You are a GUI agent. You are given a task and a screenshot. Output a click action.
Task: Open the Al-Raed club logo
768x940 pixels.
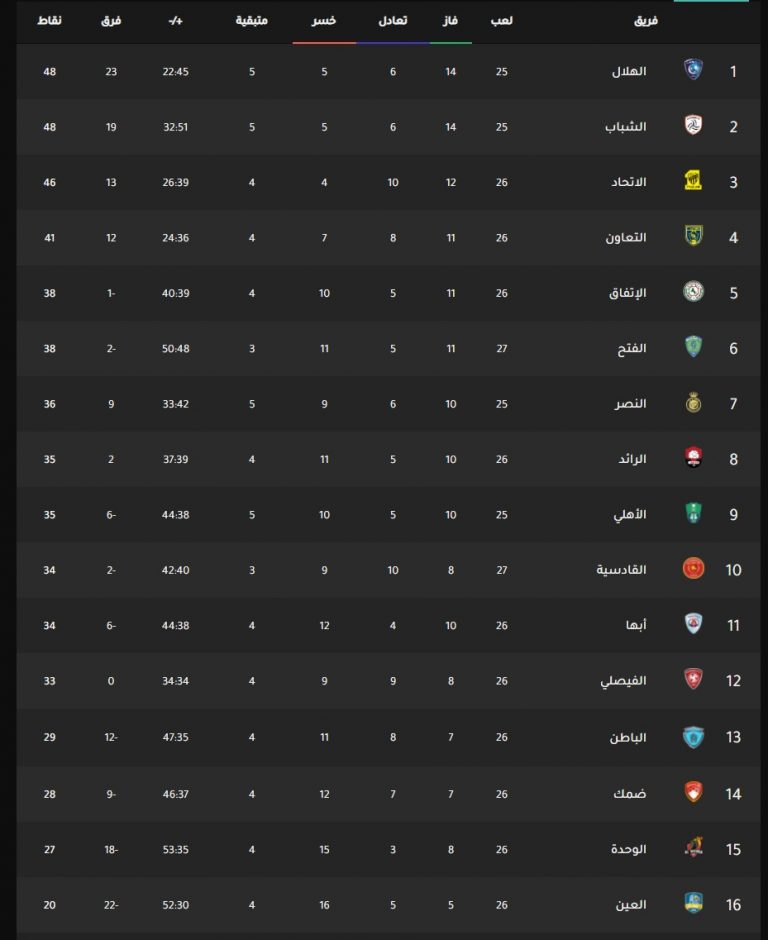point(694,458)
